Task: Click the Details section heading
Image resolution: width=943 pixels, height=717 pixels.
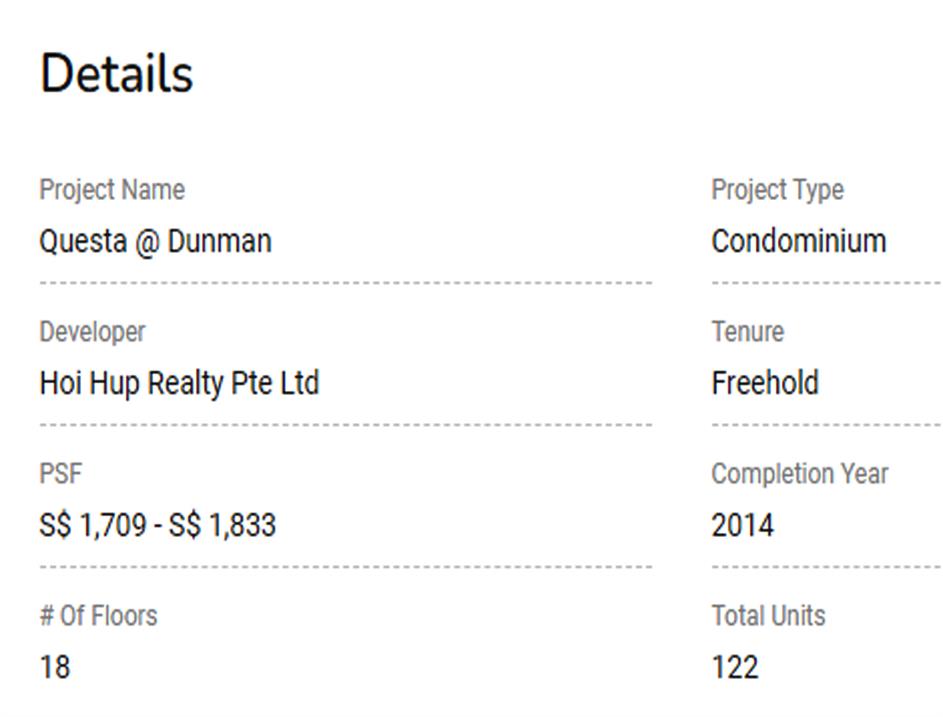Action: [116, 74]
